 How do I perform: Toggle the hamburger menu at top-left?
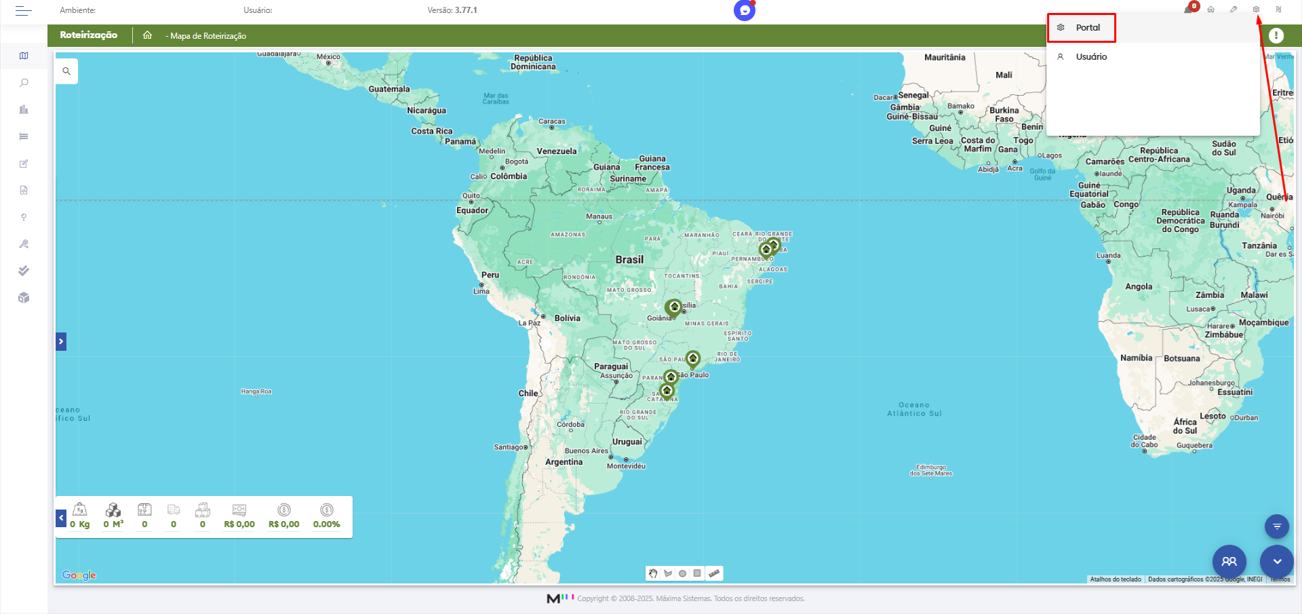pyautogui.click(x=23, y=11)
